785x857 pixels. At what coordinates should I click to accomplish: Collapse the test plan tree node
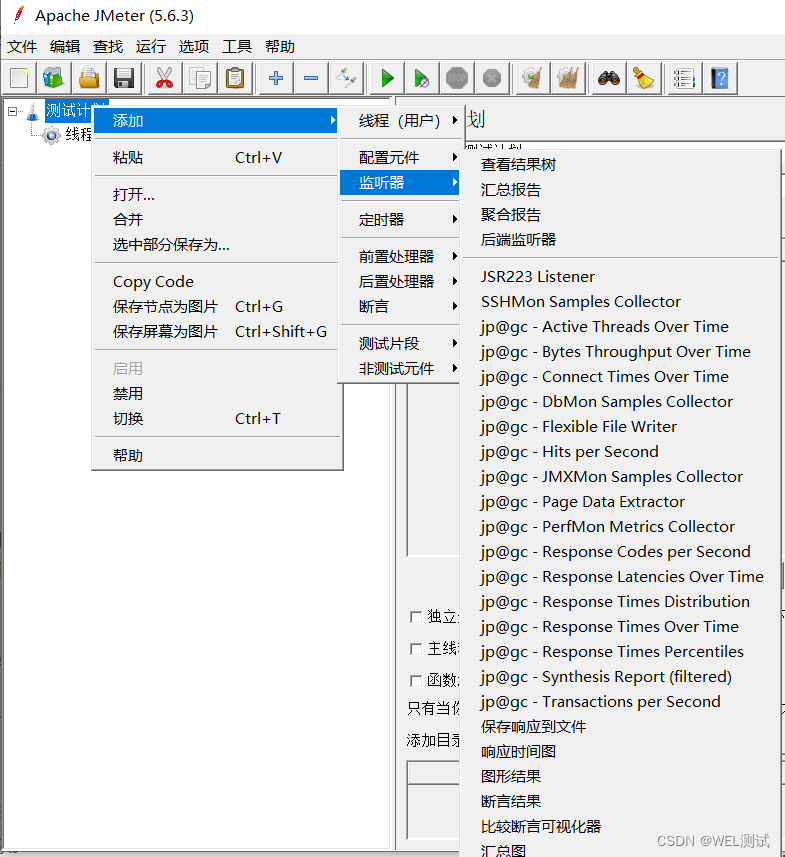click(x=12, y=111)
